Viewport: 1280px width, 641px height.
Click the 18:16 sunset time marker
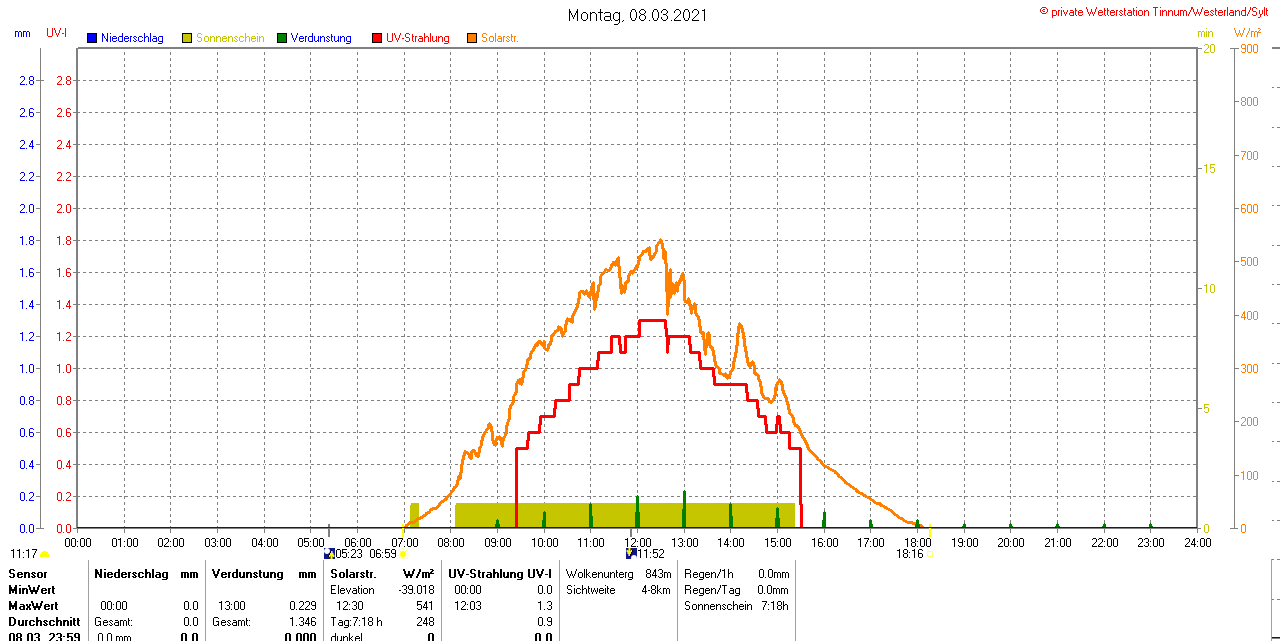(x=909, y=553)
